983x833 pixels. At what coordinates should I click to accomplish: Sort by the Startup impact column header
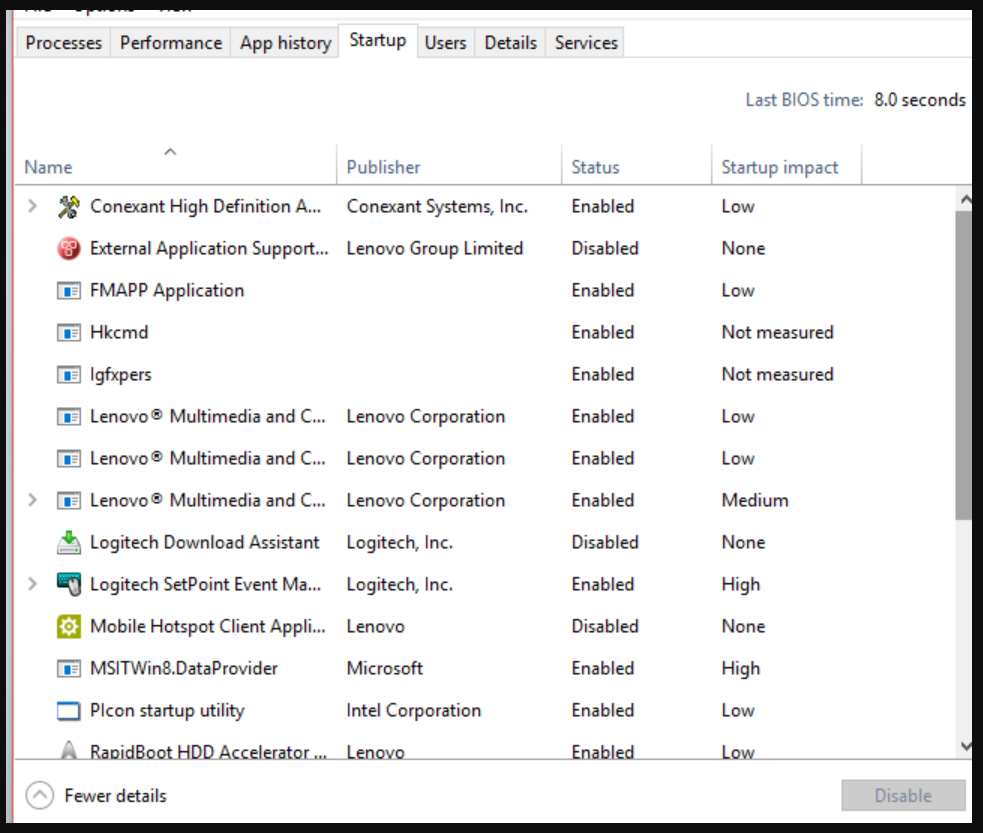click(x=786, y=165)
